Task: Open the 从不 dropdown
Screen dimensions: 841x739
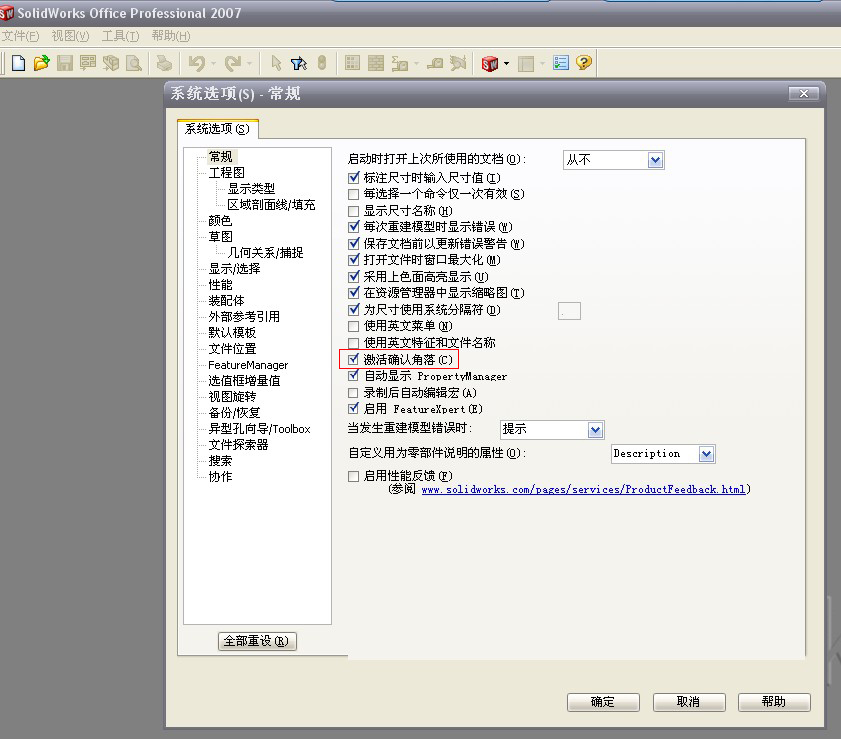Action: (655, 159)
